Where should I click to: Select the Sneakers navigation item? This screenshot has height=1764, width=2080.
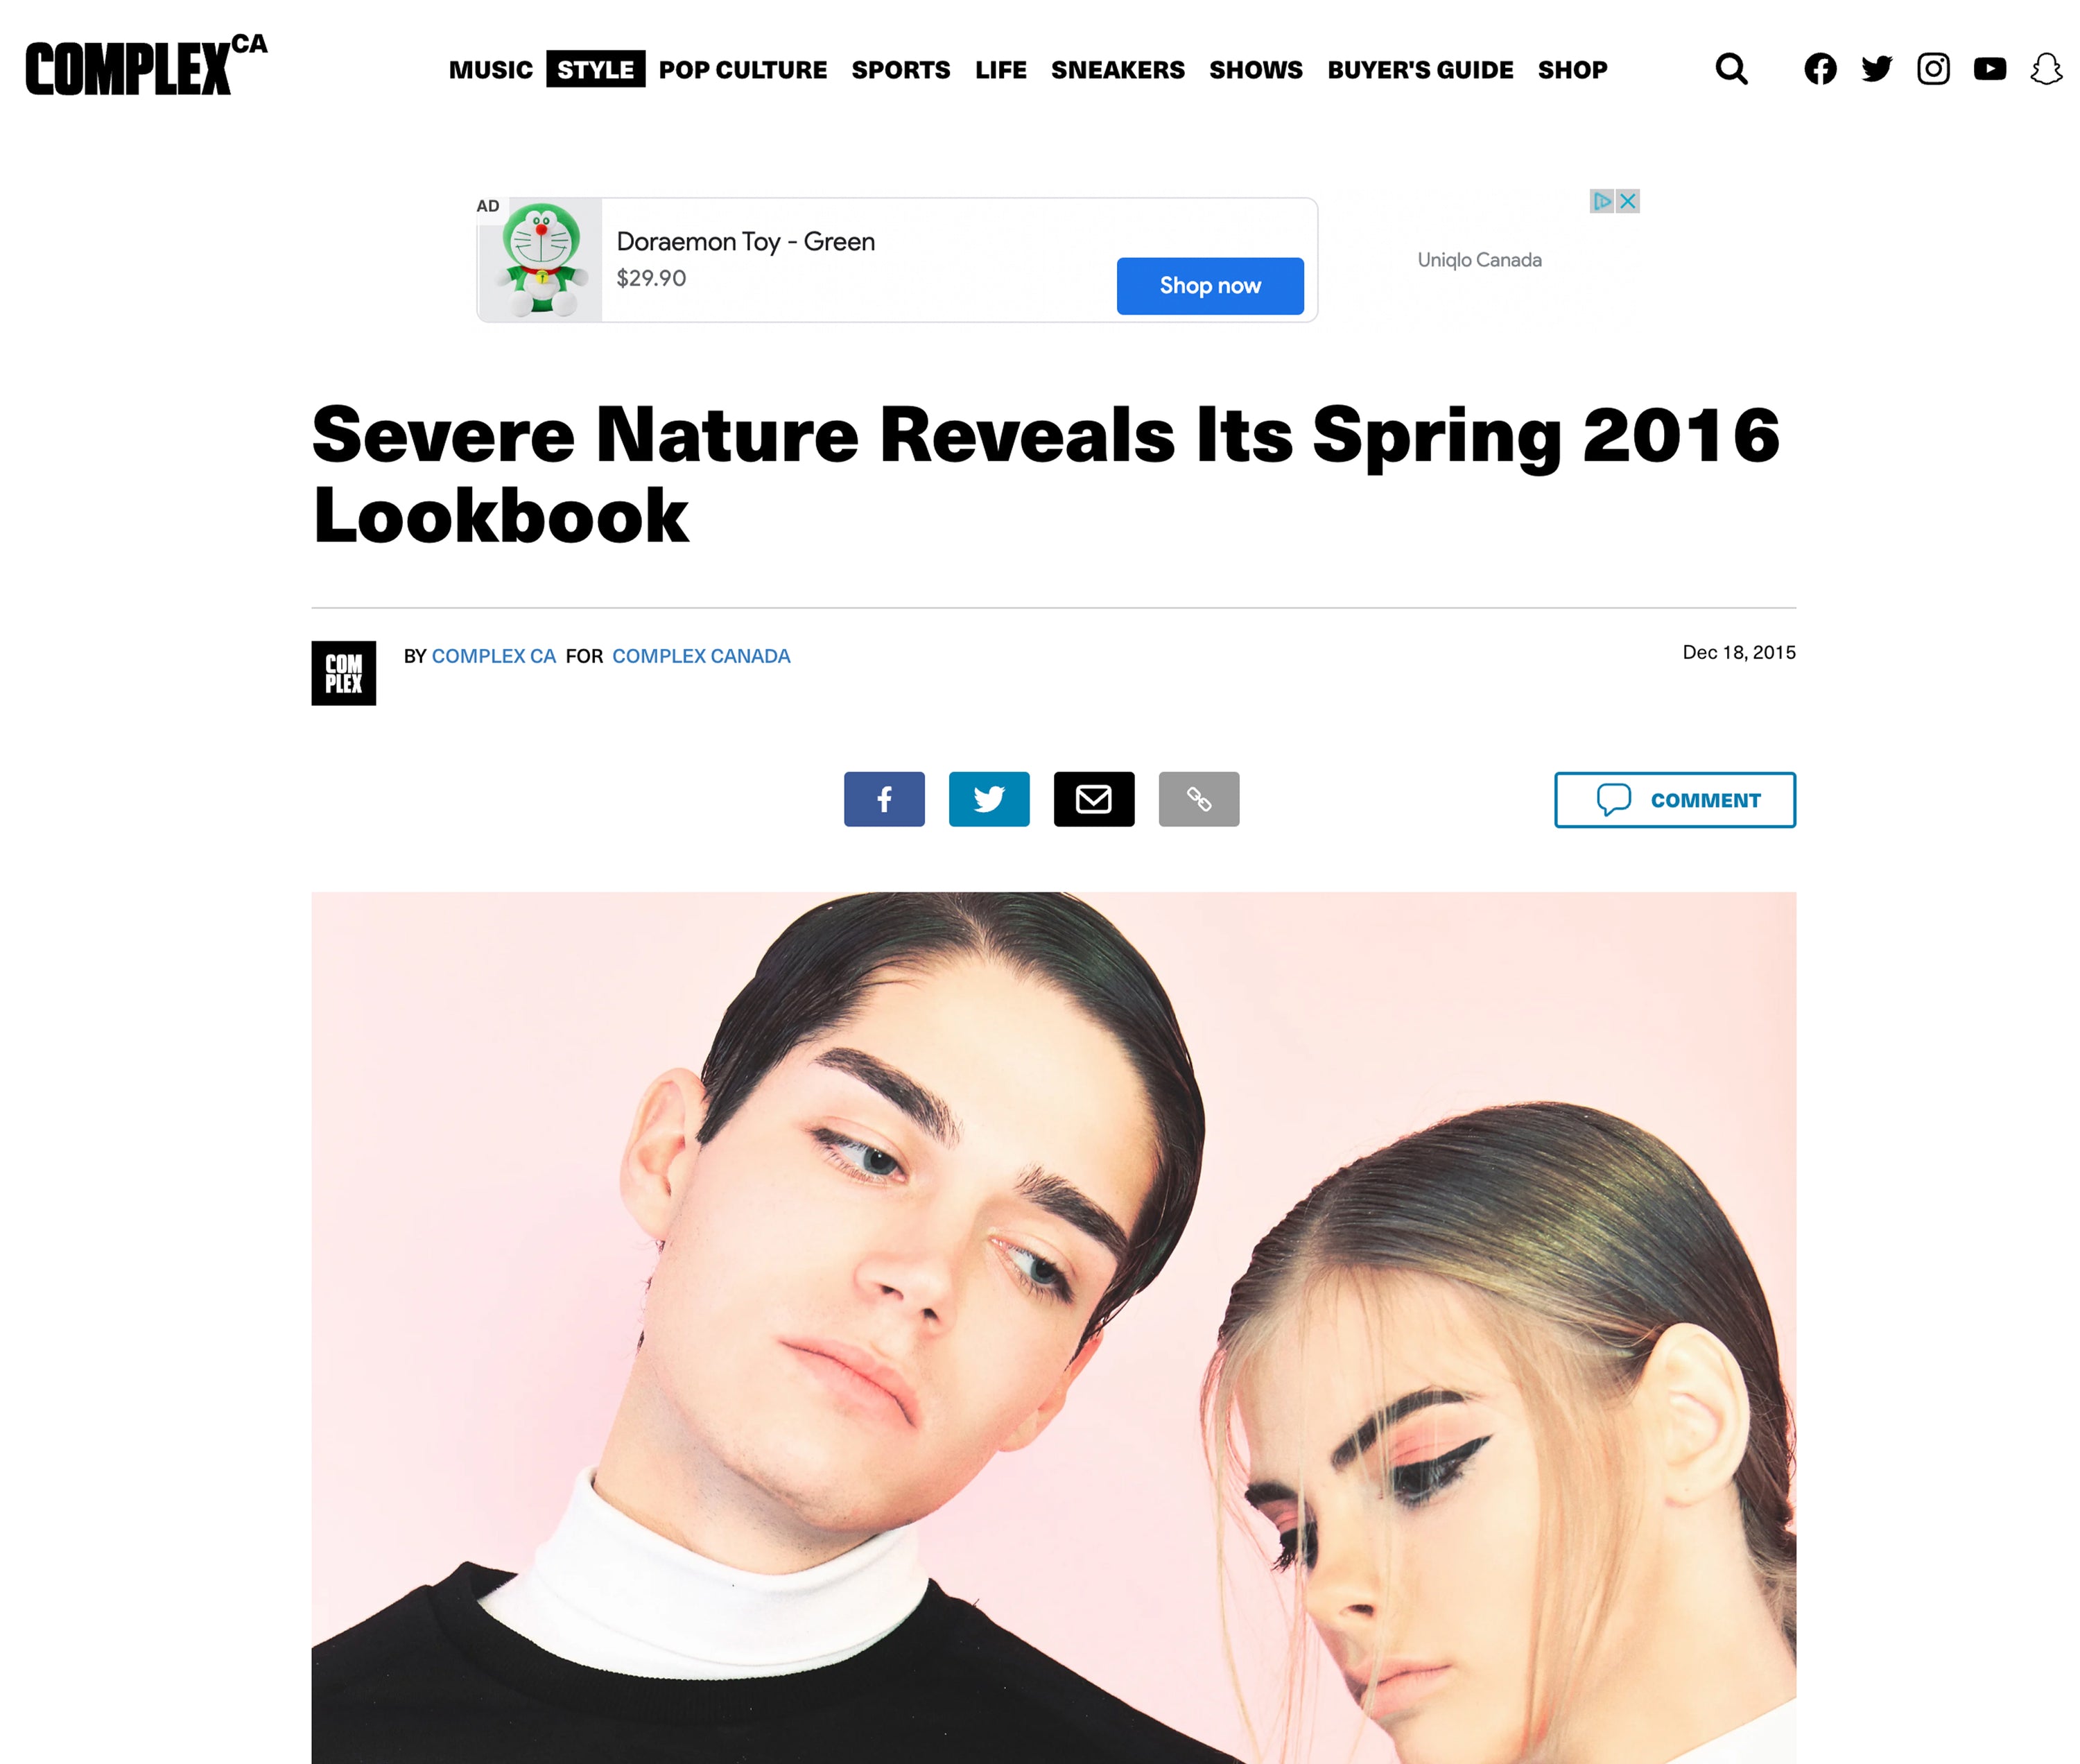coord(1117,70)
